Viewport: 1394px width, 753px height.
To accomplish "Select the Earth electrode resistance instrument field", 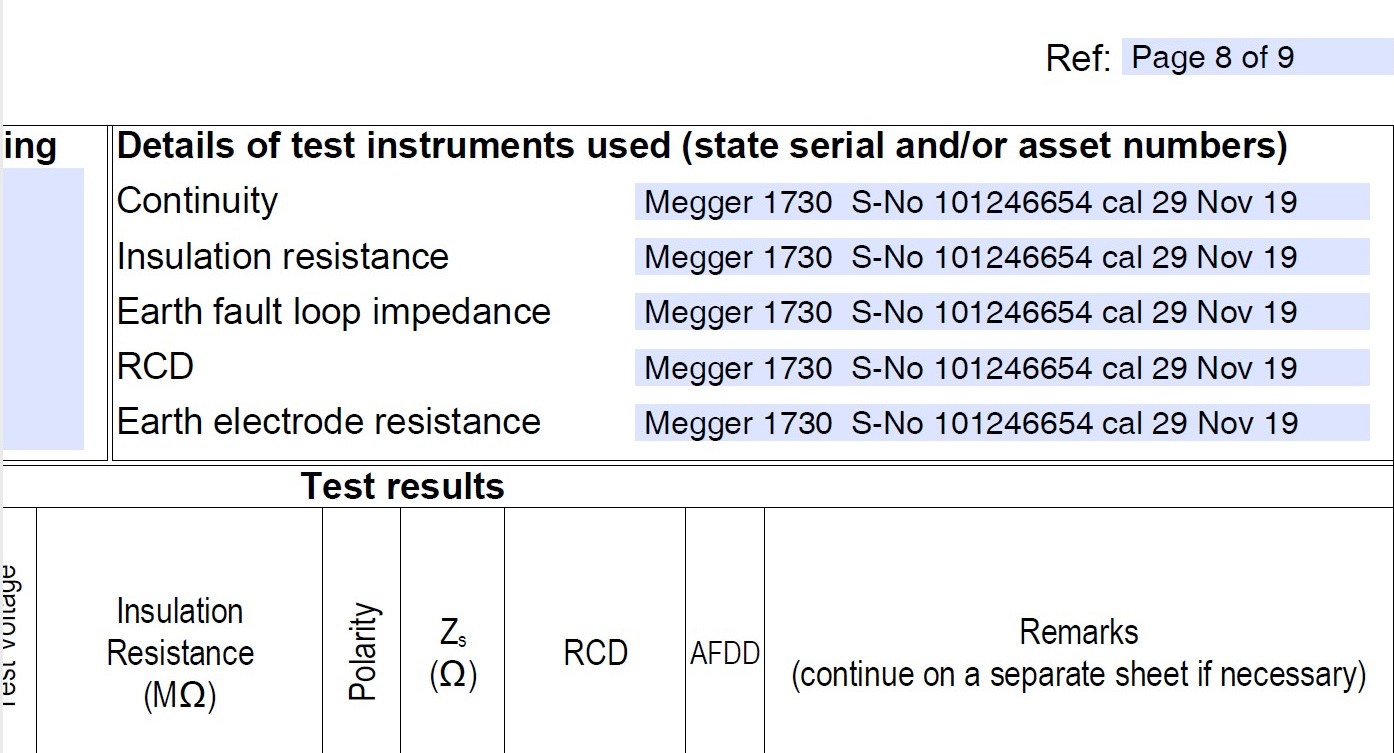I will 1002,423.
